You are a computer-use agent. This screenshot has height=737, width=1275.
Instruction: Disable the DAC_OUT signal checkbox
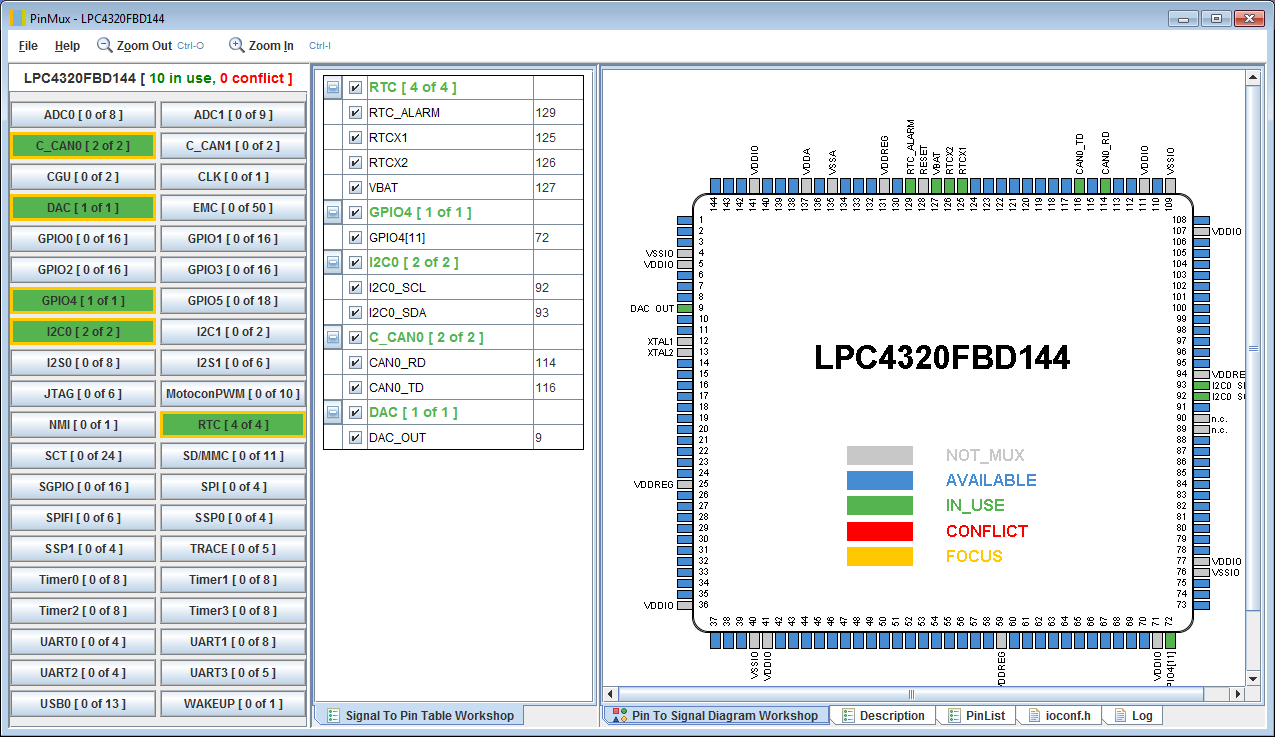355,438
